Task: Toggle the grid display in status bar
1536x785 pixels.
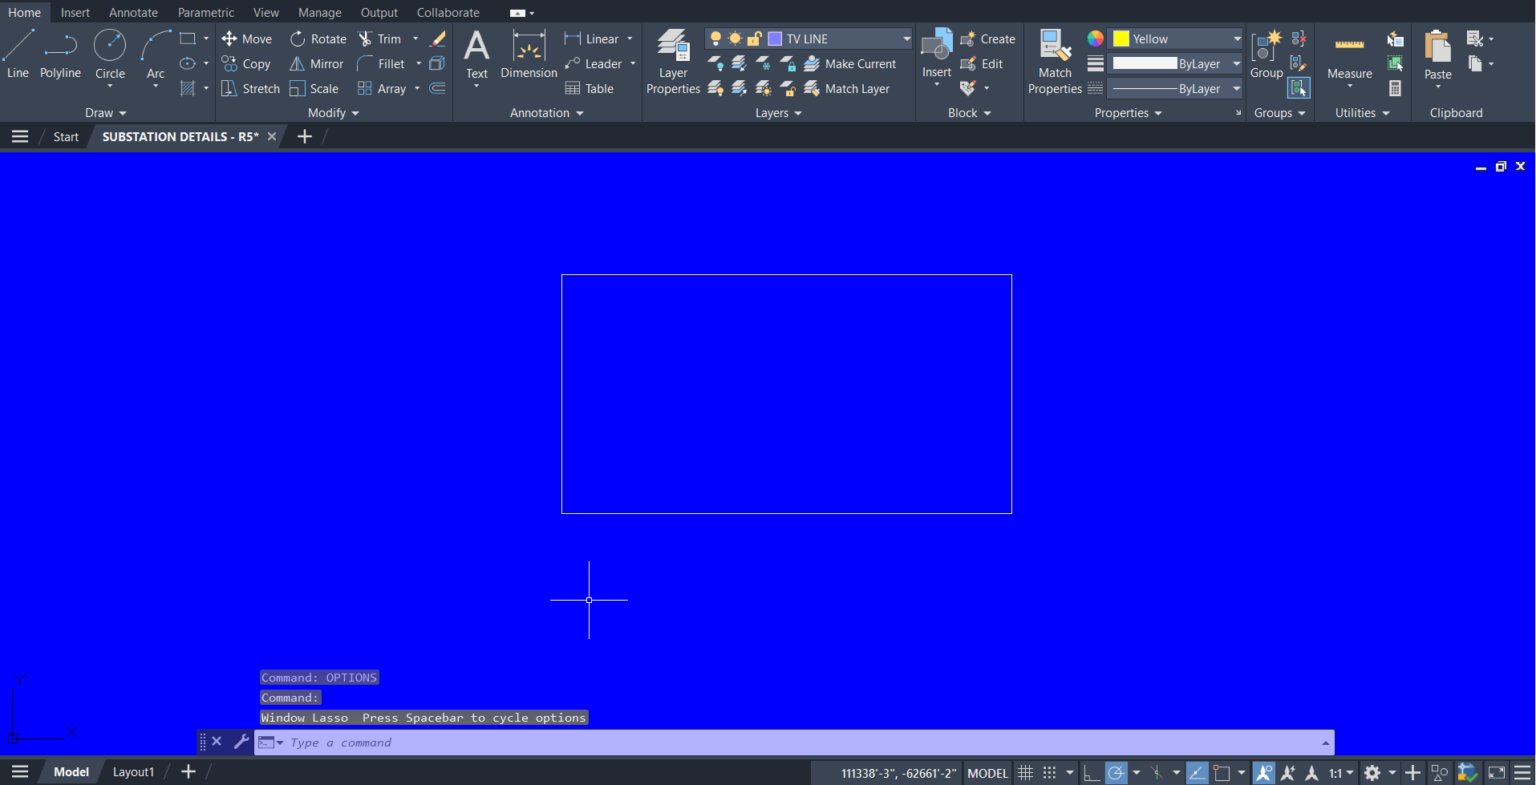Action: [x=1026, y=772]
